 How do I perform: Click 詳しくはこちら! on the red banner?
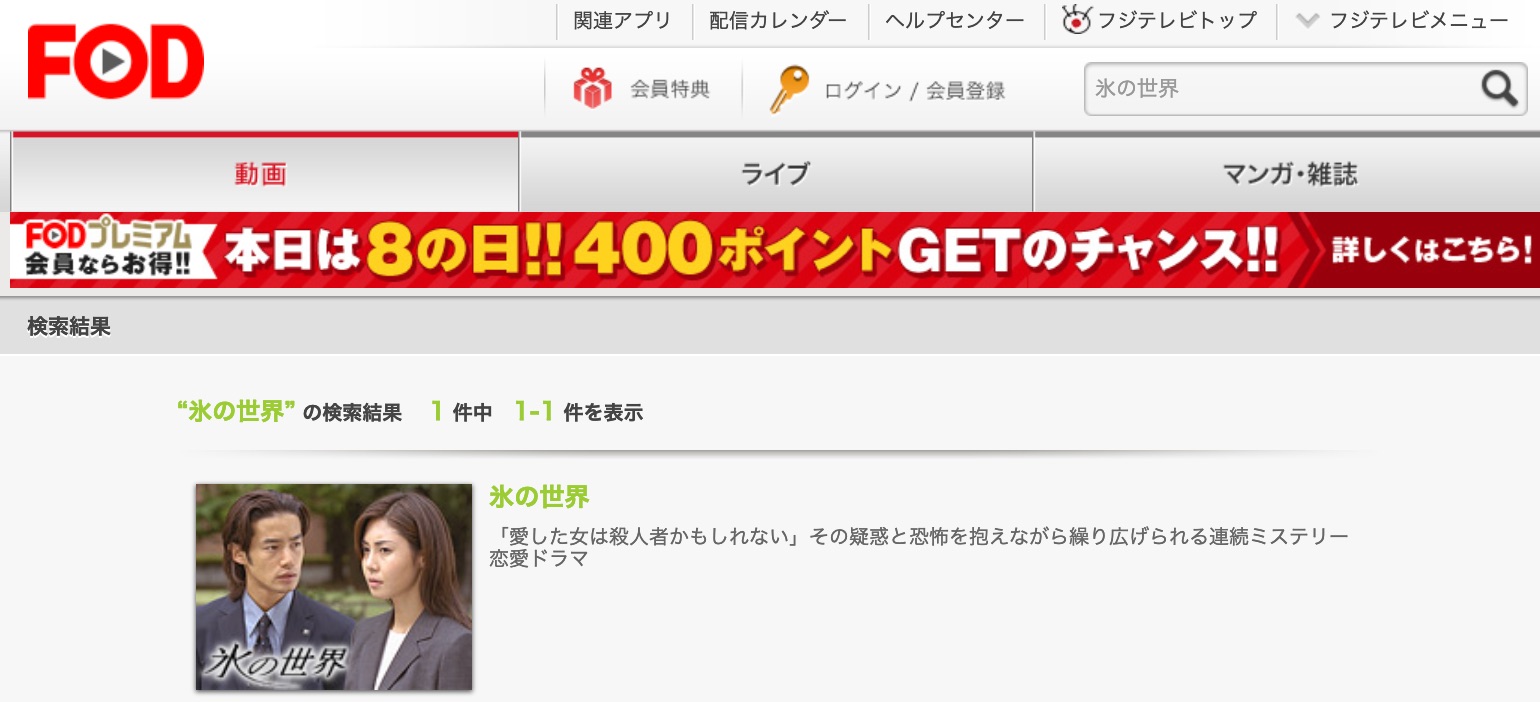(x=1430, y=249)
